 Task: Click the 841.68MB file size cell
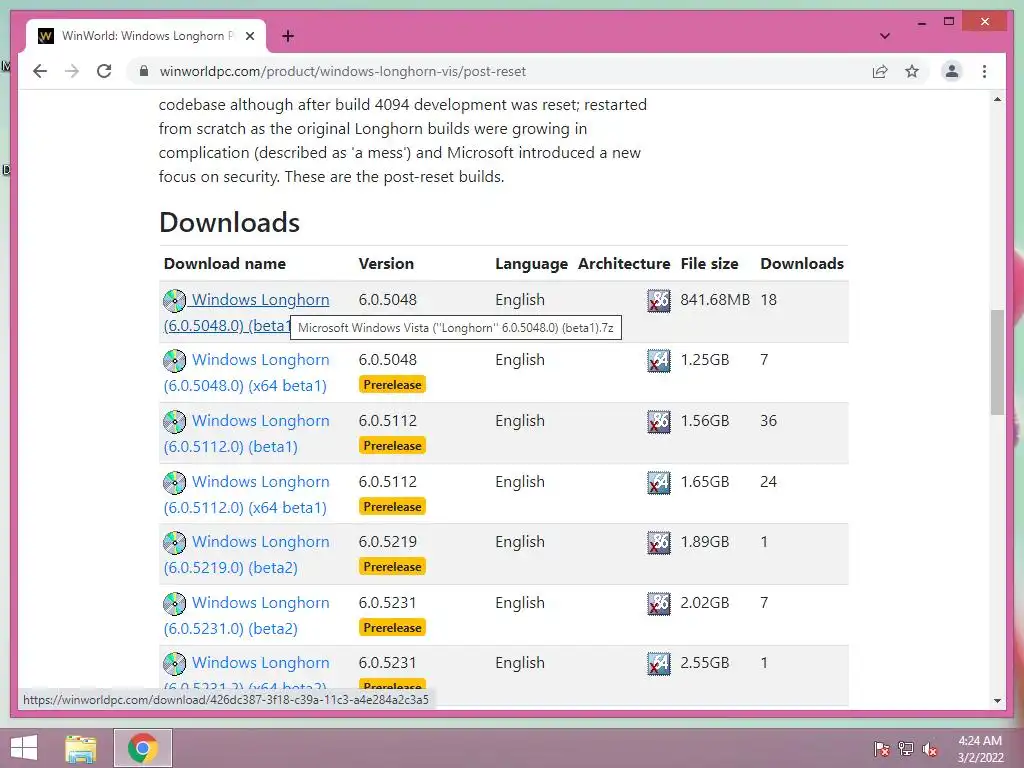(715, 300)
